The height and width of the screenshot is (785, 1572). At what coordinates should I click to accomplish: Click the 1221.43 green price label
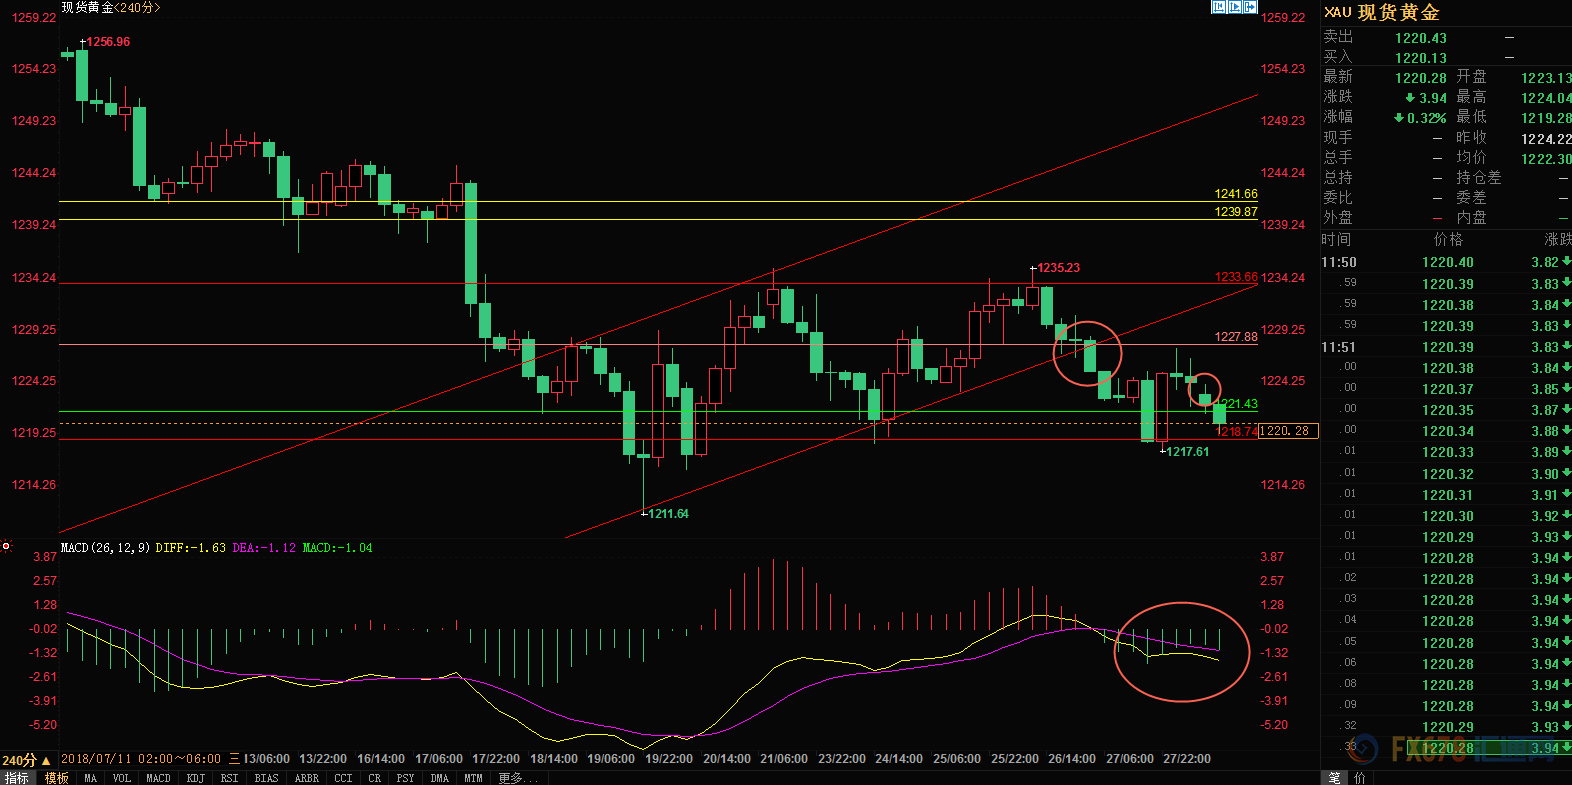click(1238, 404)
